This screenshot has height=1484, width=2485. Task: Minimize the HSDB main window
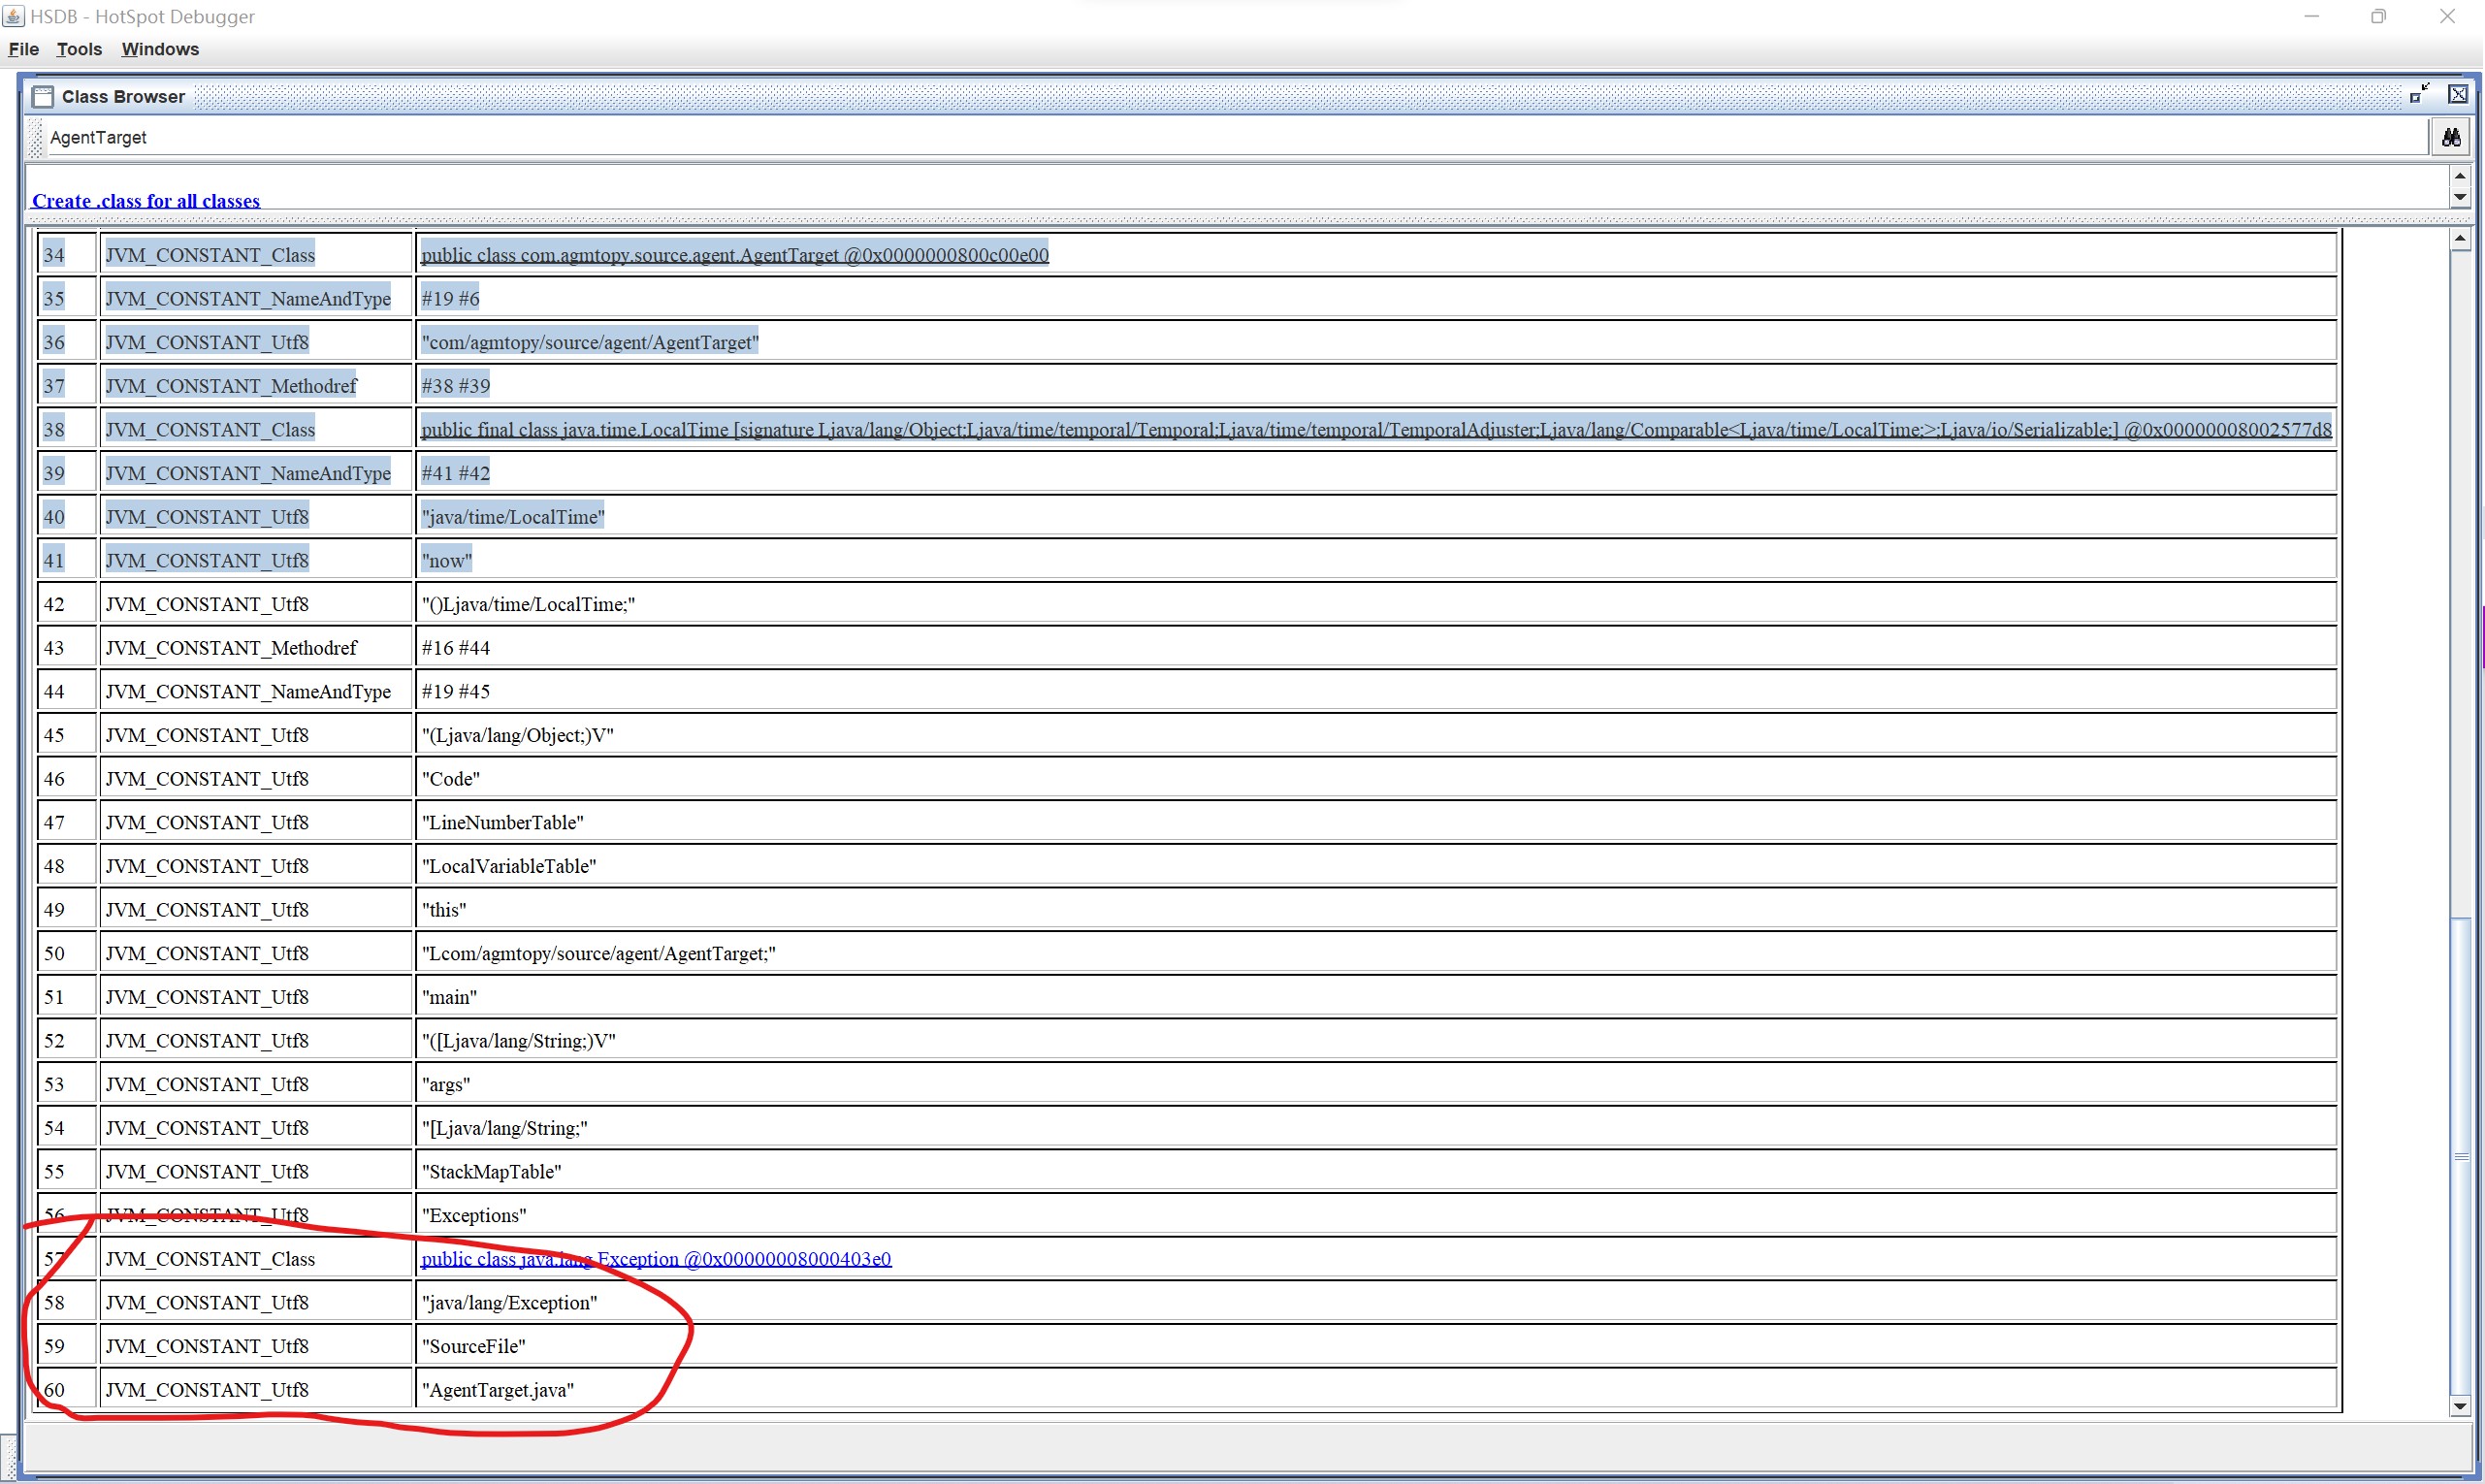[x=2311, y=17]
